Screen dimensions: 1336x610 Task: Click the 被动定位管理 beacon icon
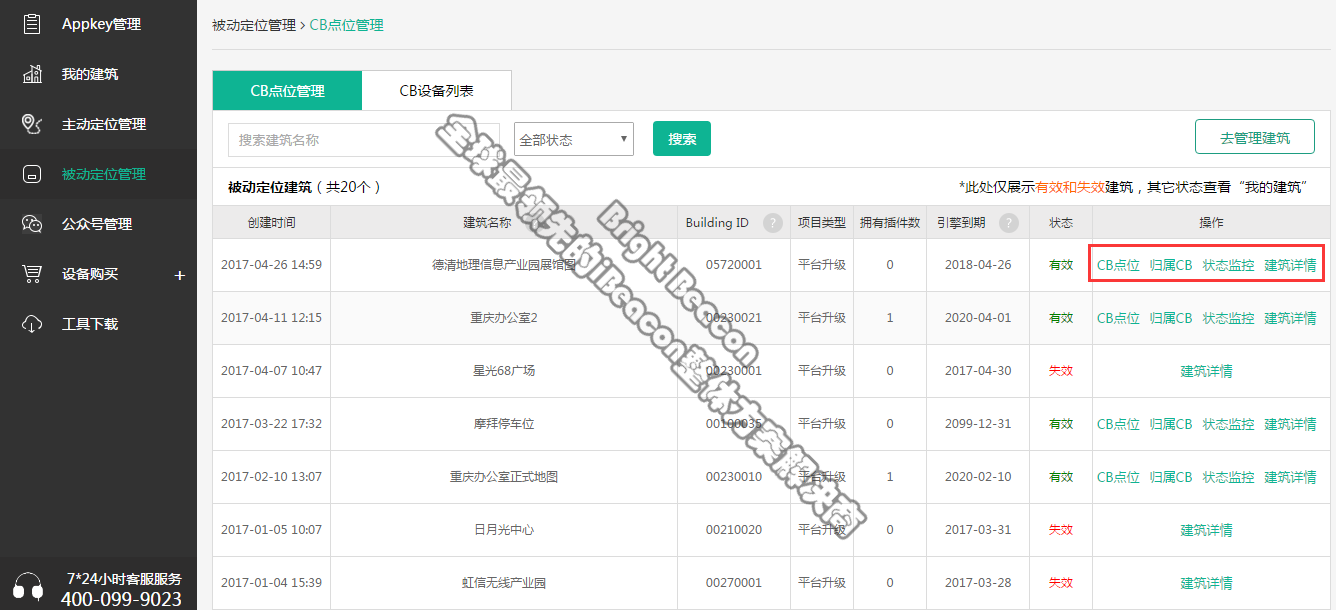32,174
